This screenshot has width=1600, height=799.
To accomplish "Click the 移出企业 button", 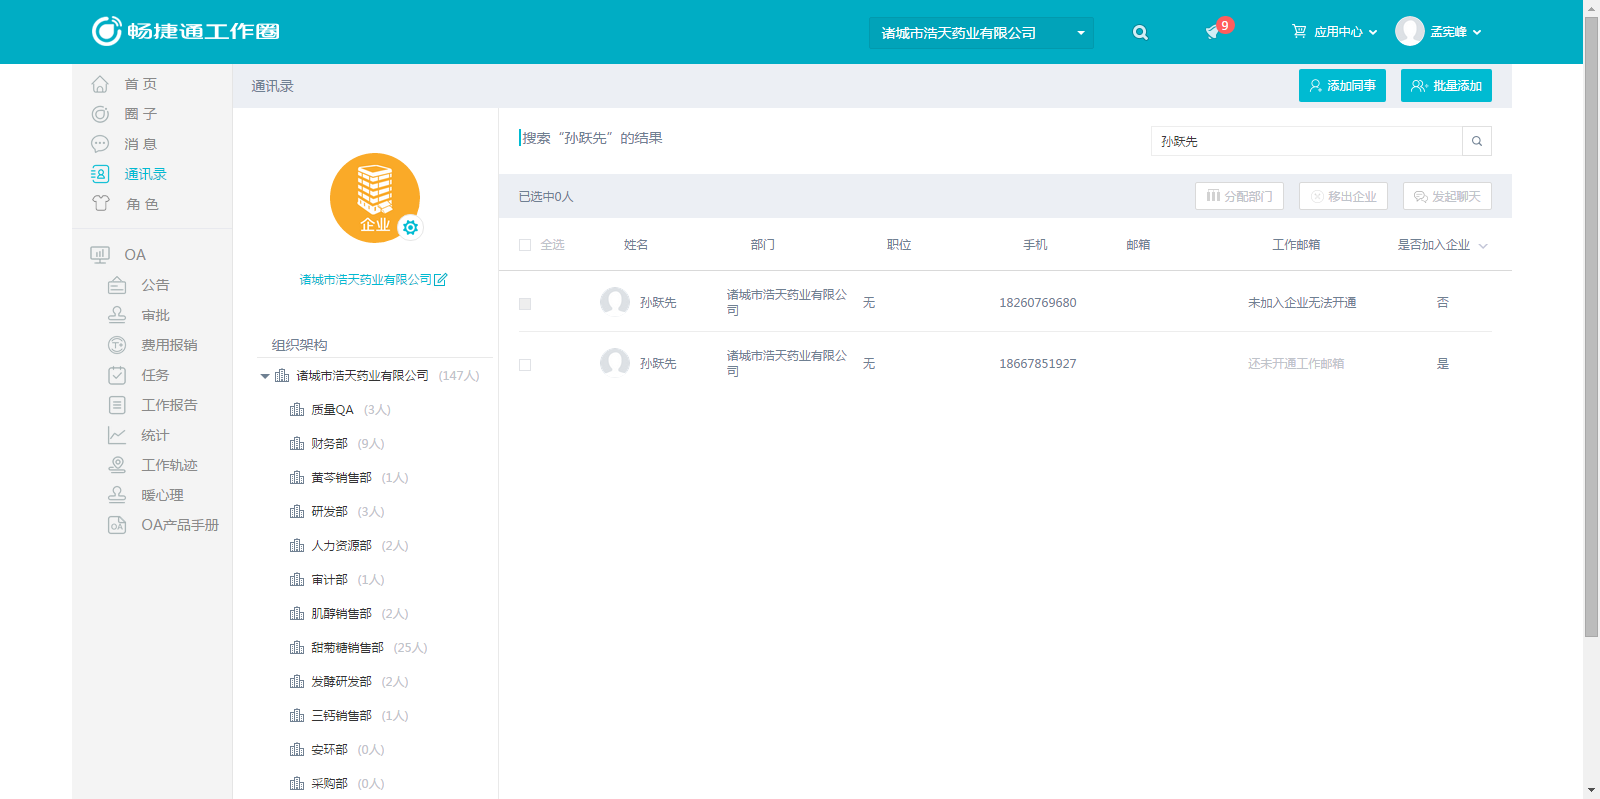I will [x=1343, y=196].
